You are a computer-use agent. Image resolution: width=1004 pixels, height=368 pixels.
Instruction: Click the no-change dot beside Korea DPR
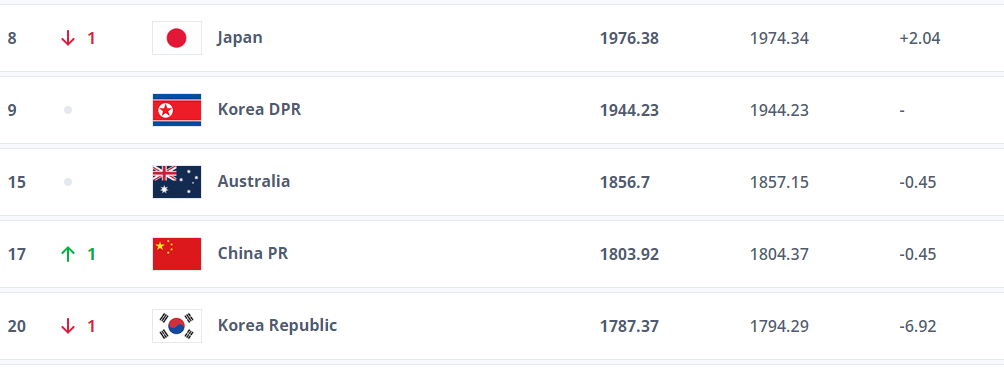(68, 110)
